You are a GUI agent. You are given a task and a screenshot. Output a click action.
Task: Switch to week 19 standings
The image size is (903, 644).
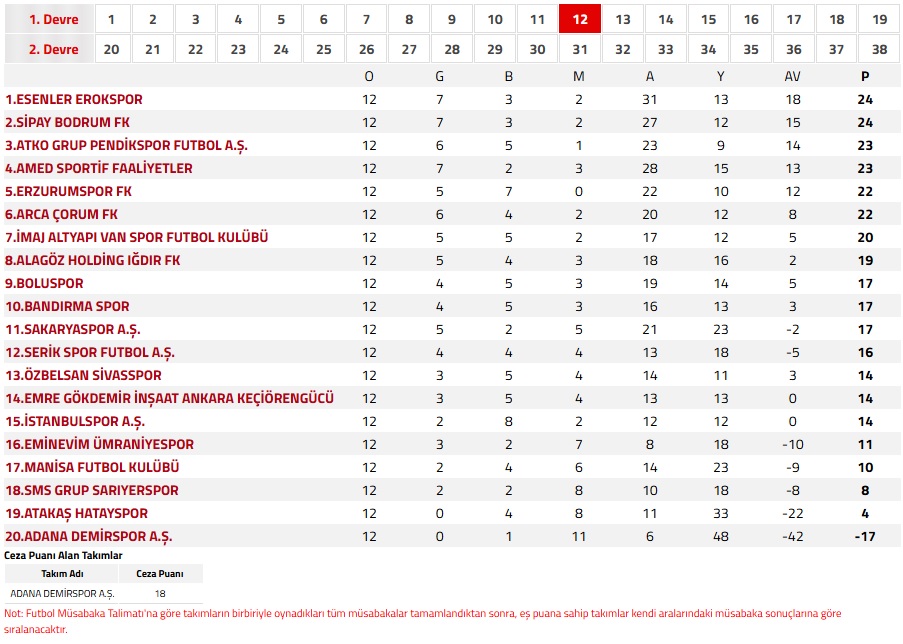879,19
